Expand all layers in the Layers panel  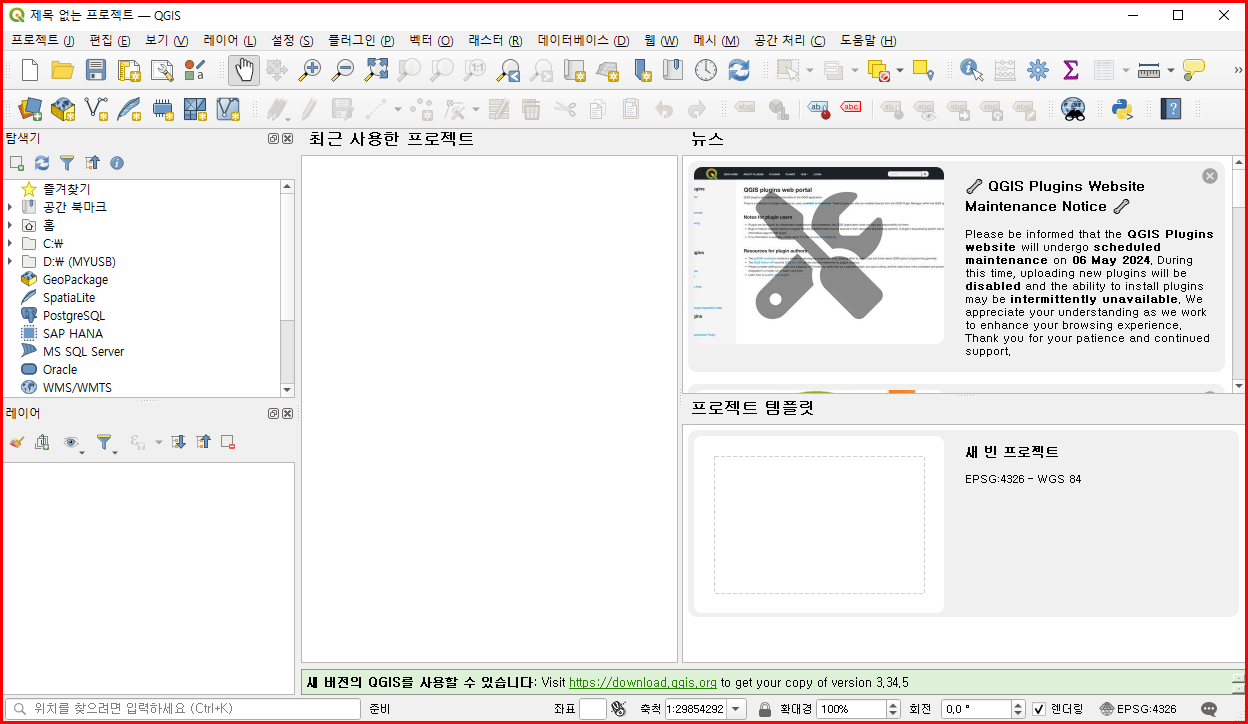click(x=179, y=442)
